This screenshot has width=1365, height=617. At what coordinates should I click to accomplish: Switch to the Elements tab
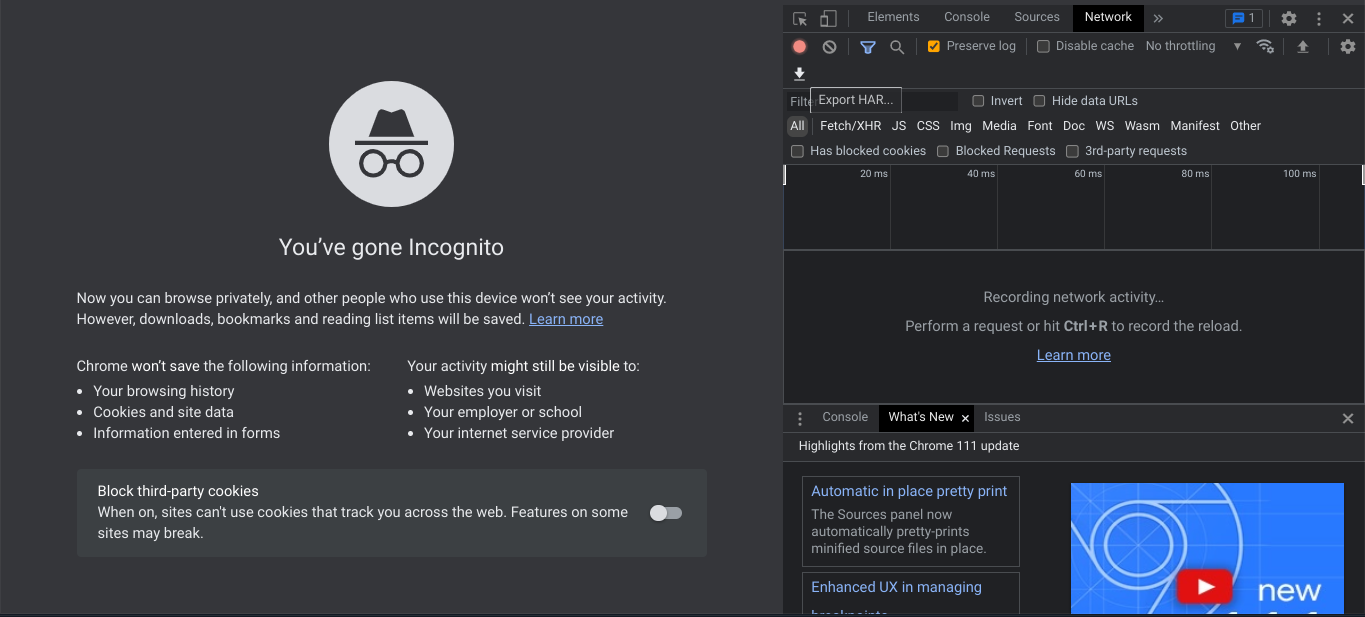893,17
